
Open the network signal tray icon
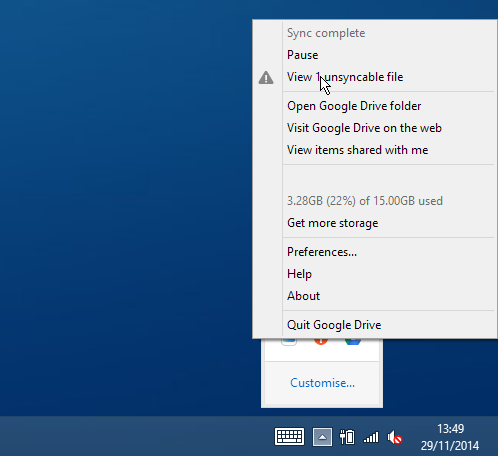(371, 437)
